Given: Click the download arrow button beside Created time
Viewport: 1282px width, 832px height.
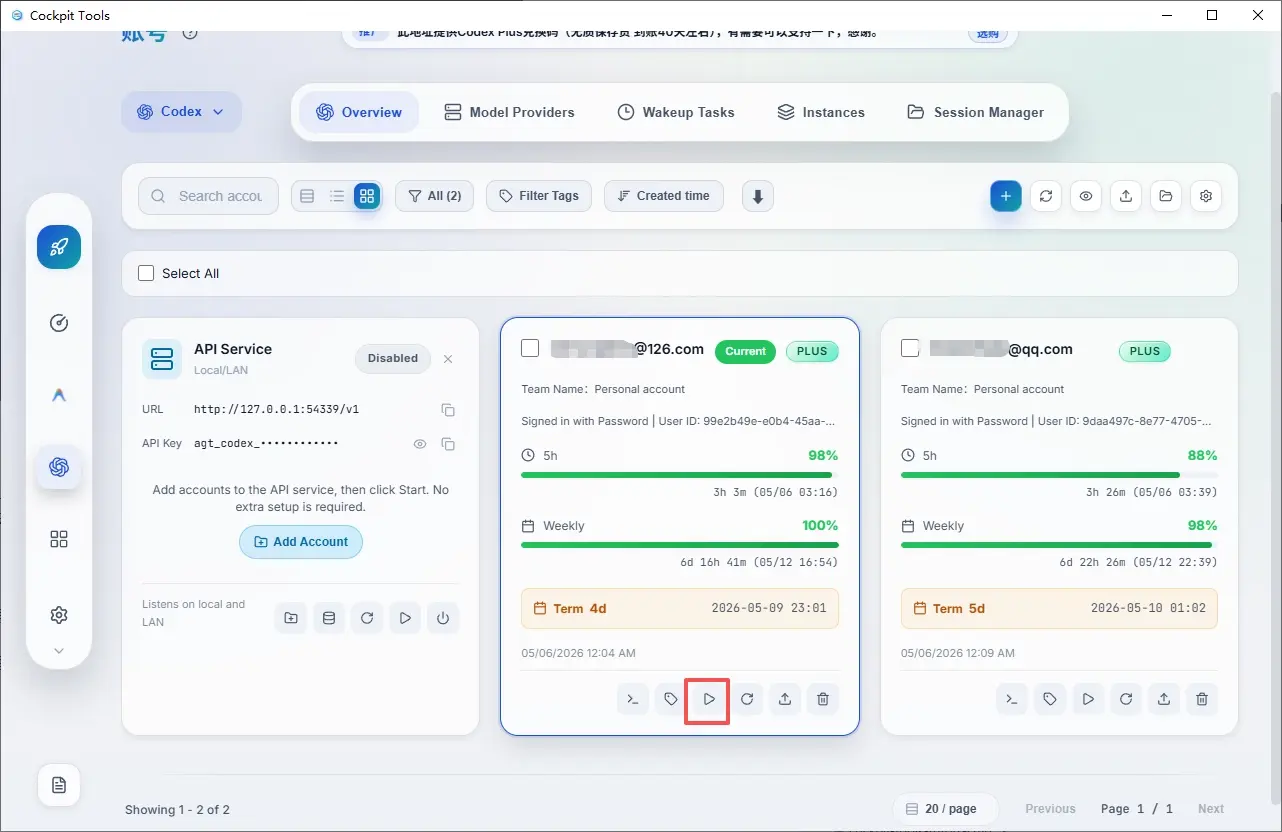Looking at the screenshot, I should (758, 196).
